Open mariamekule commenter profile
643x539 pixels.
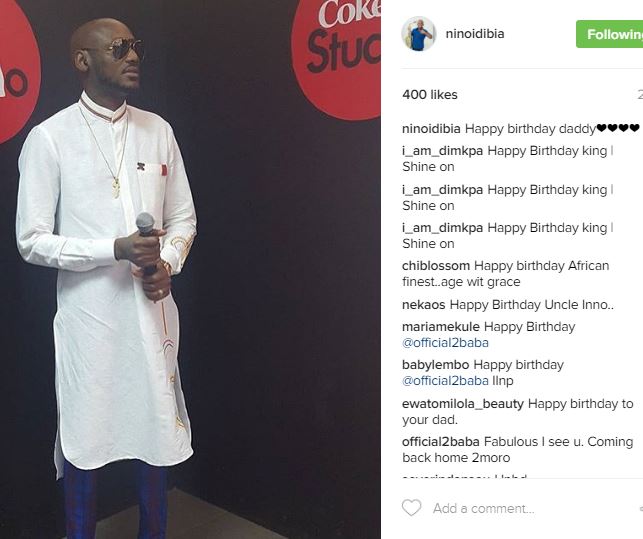click(x=441, y=327)
